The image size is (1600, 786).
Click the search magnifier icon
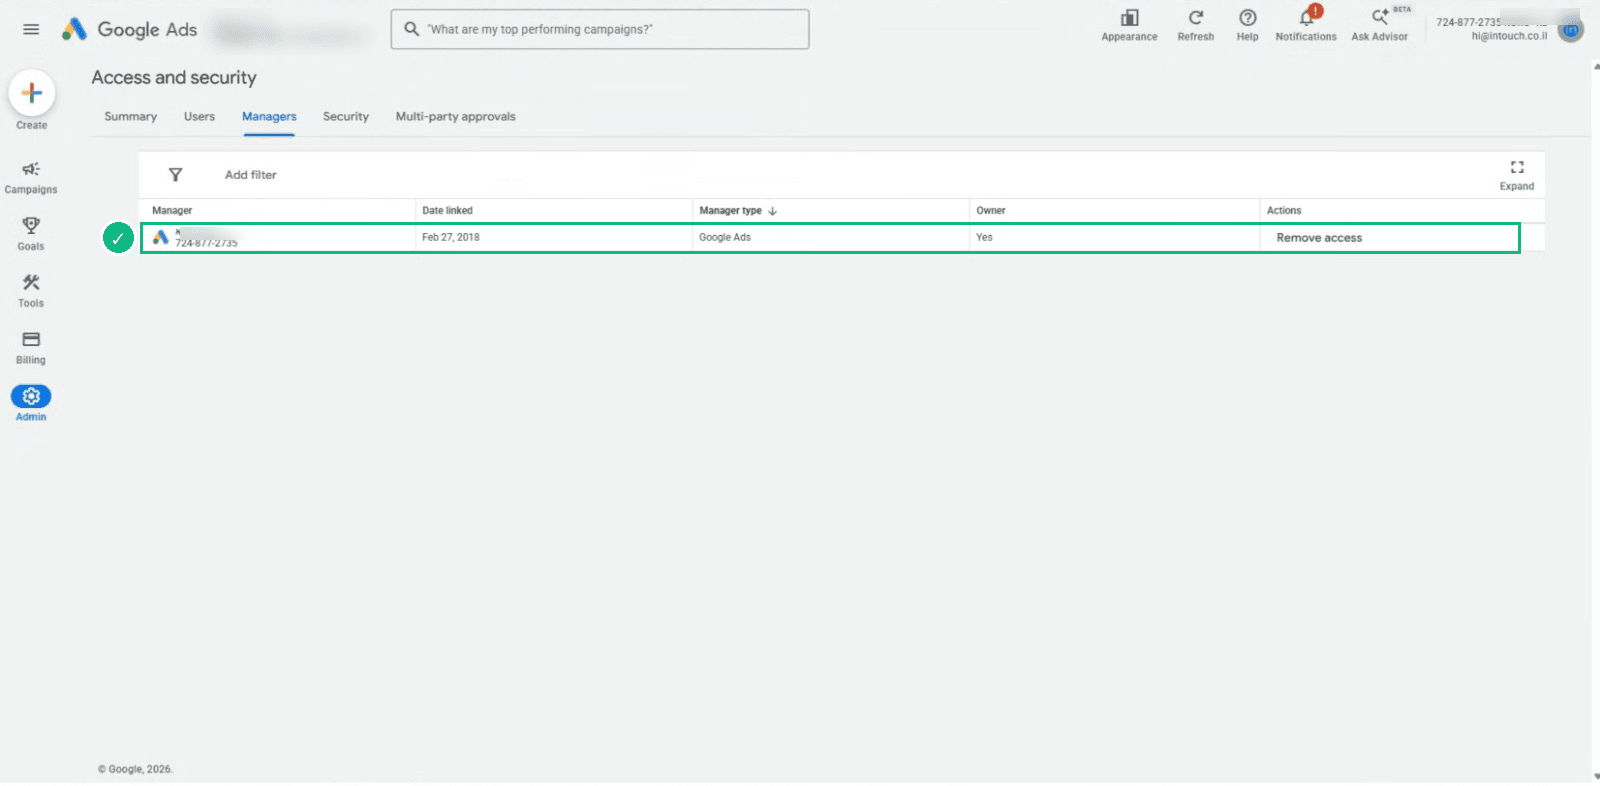[x=411, y=29]
